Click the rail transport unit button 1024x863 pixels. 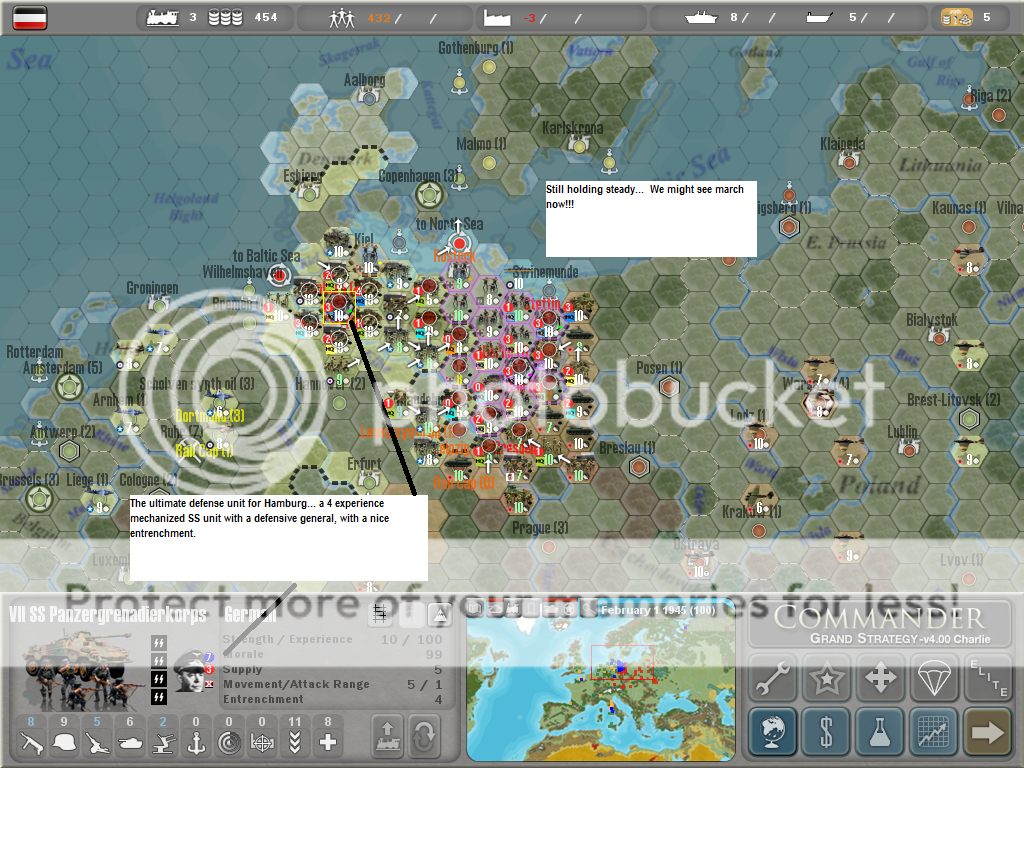[x=388, y=736]
